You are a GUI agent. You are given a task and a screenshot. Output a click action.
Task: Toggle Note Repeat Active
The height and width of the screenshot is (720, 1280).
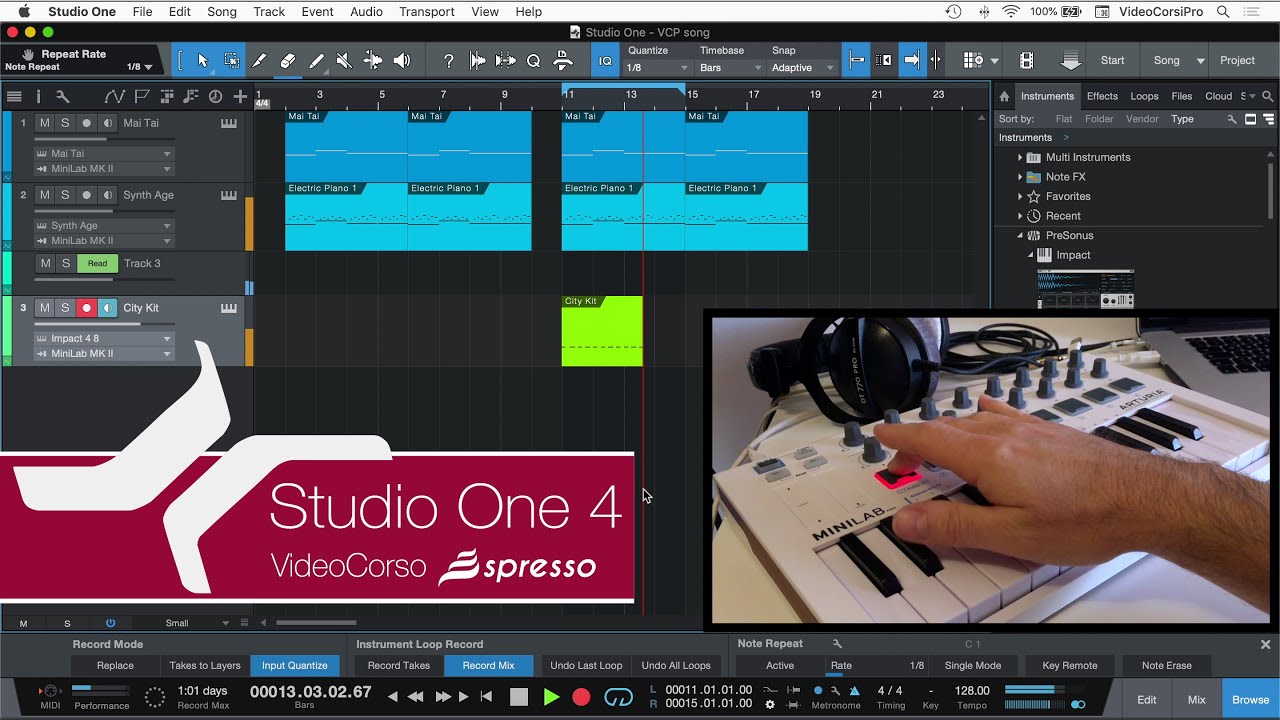click(x=780, y=665)
